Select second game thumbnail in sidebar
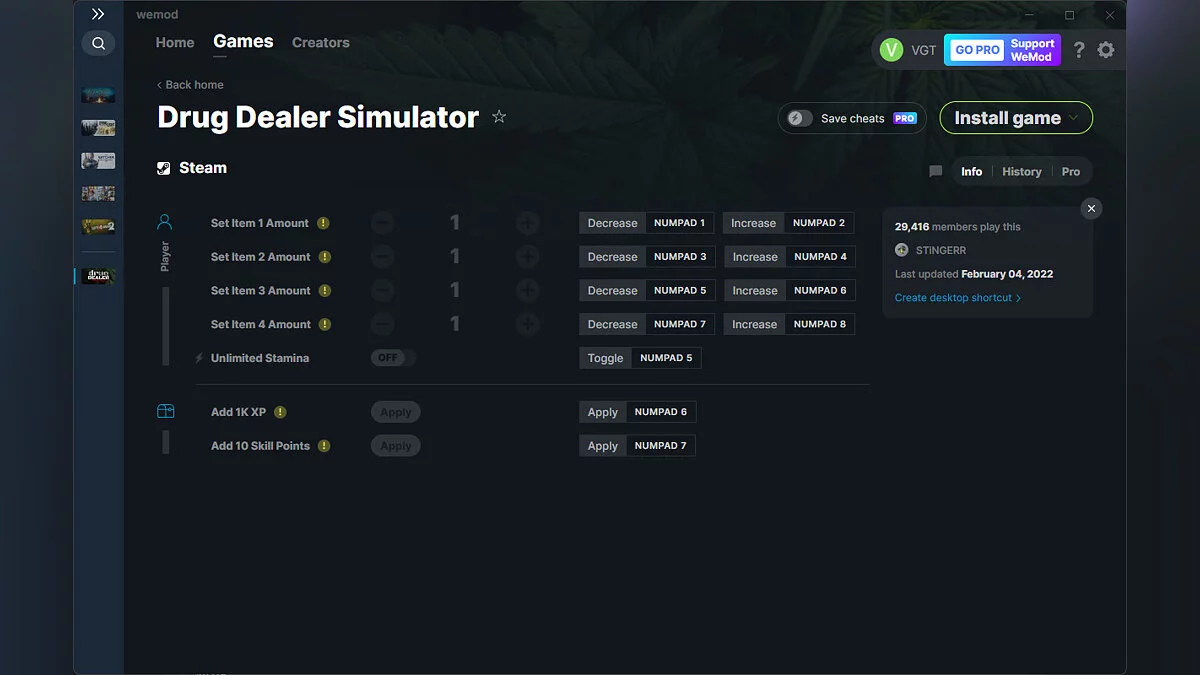 (x=98, y=128)
